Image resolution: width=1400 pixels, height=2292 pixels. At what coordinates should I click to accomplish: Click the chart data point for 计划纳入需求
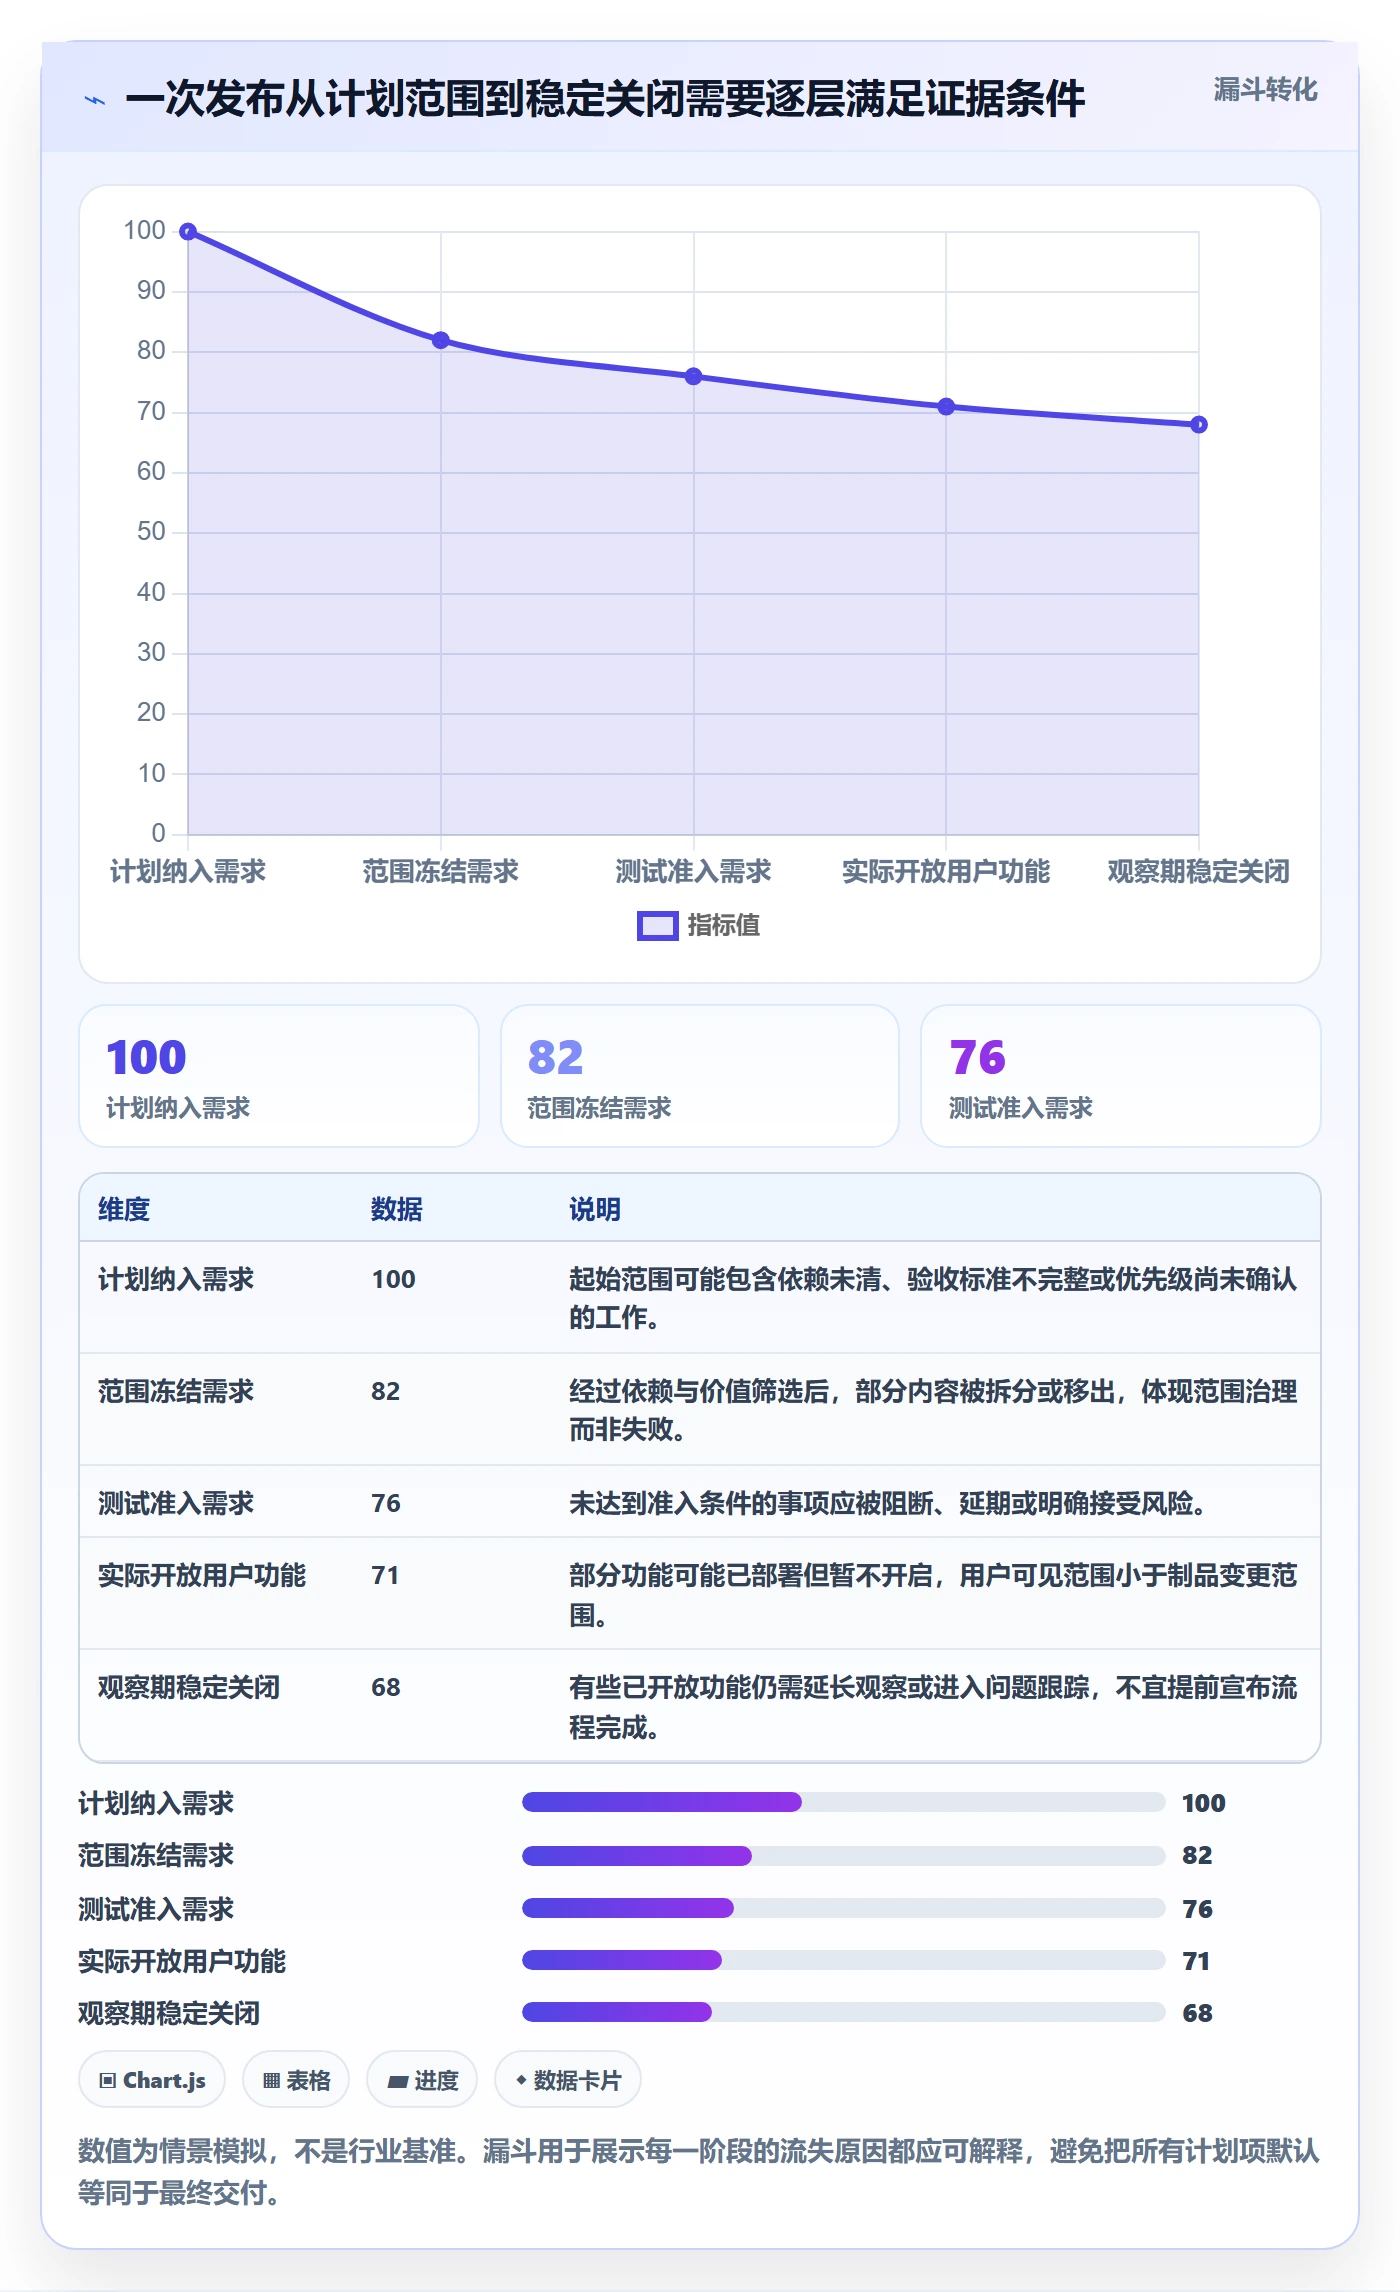188,232
